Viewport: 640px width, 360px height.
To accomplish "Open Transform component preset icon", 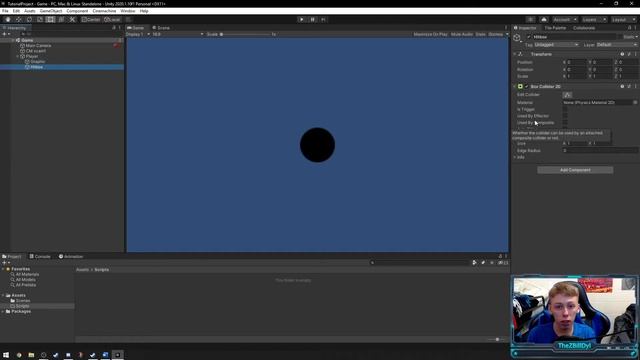I will 629,54.
